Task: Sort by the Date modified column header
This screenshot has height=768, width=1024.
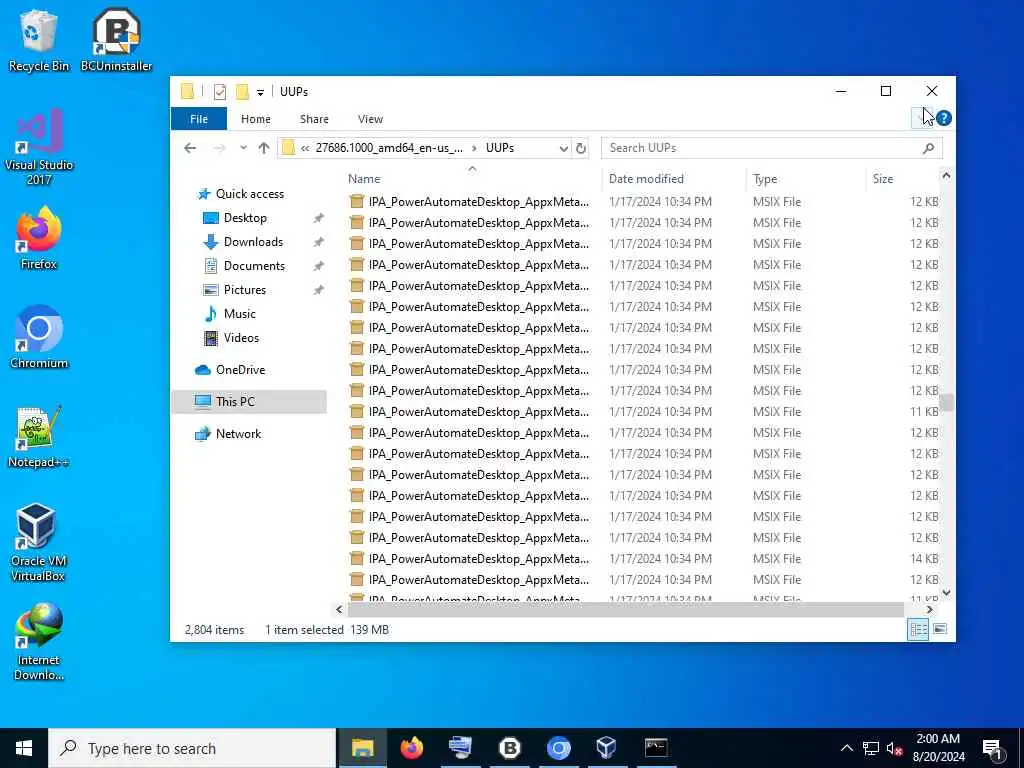Action: (673, 178)
